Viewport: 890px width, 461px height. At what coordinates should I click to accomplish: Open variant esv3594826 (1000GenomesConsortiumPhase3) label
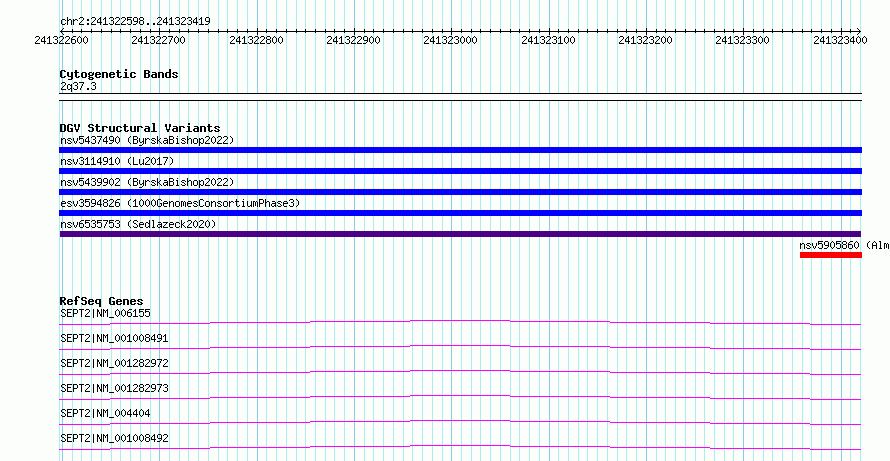click(180, 203)
